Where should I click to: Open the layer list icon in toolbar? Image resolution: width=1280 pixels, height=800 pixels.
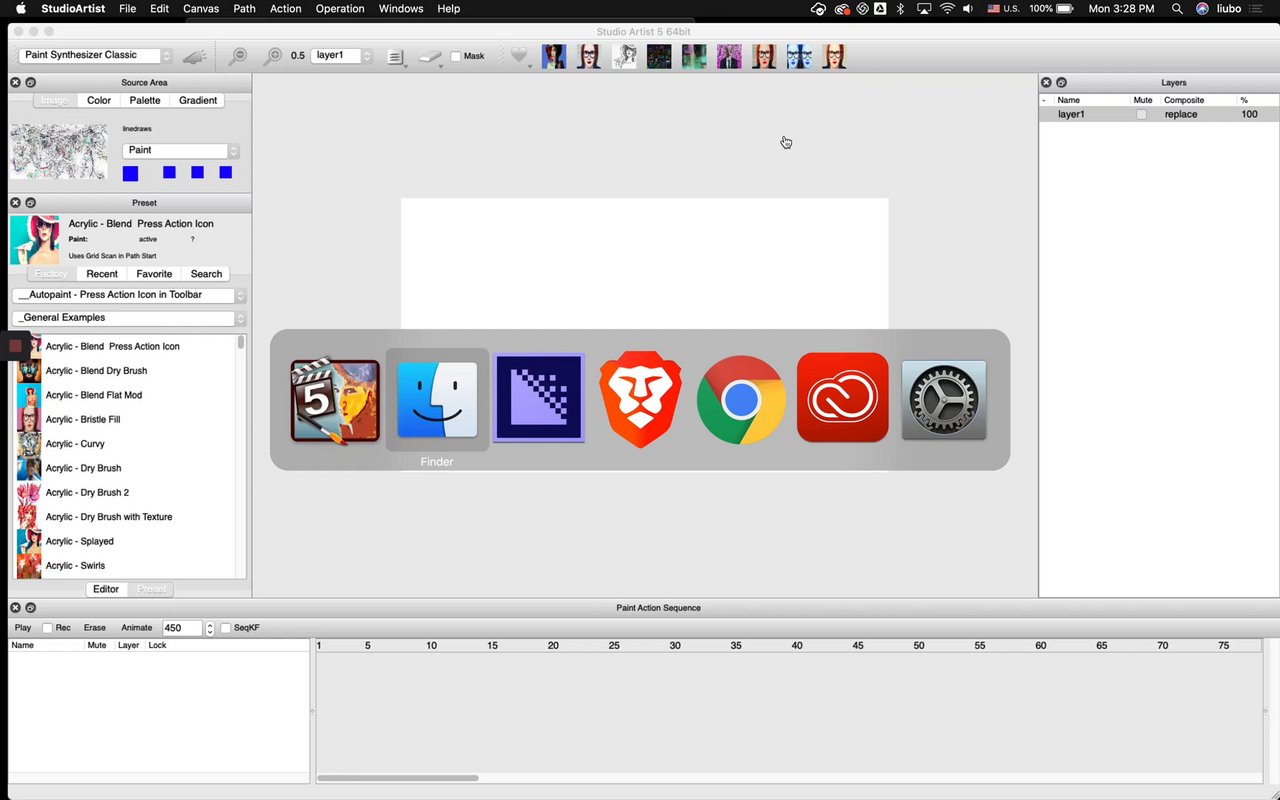pyautogui.click(x=397, y=57)
